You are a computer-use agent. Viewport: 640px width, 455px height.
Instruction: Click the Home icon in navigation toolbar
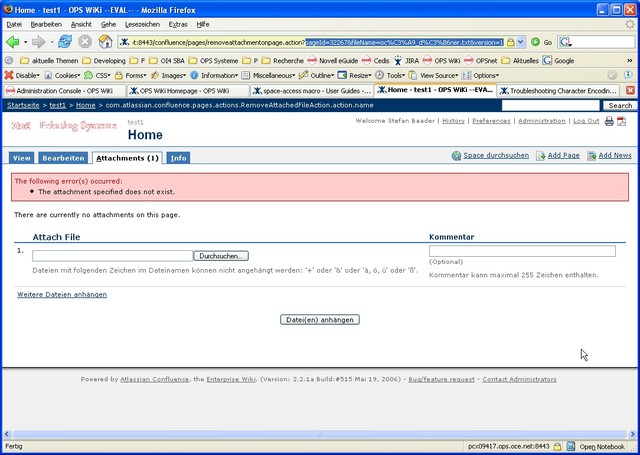104,42
